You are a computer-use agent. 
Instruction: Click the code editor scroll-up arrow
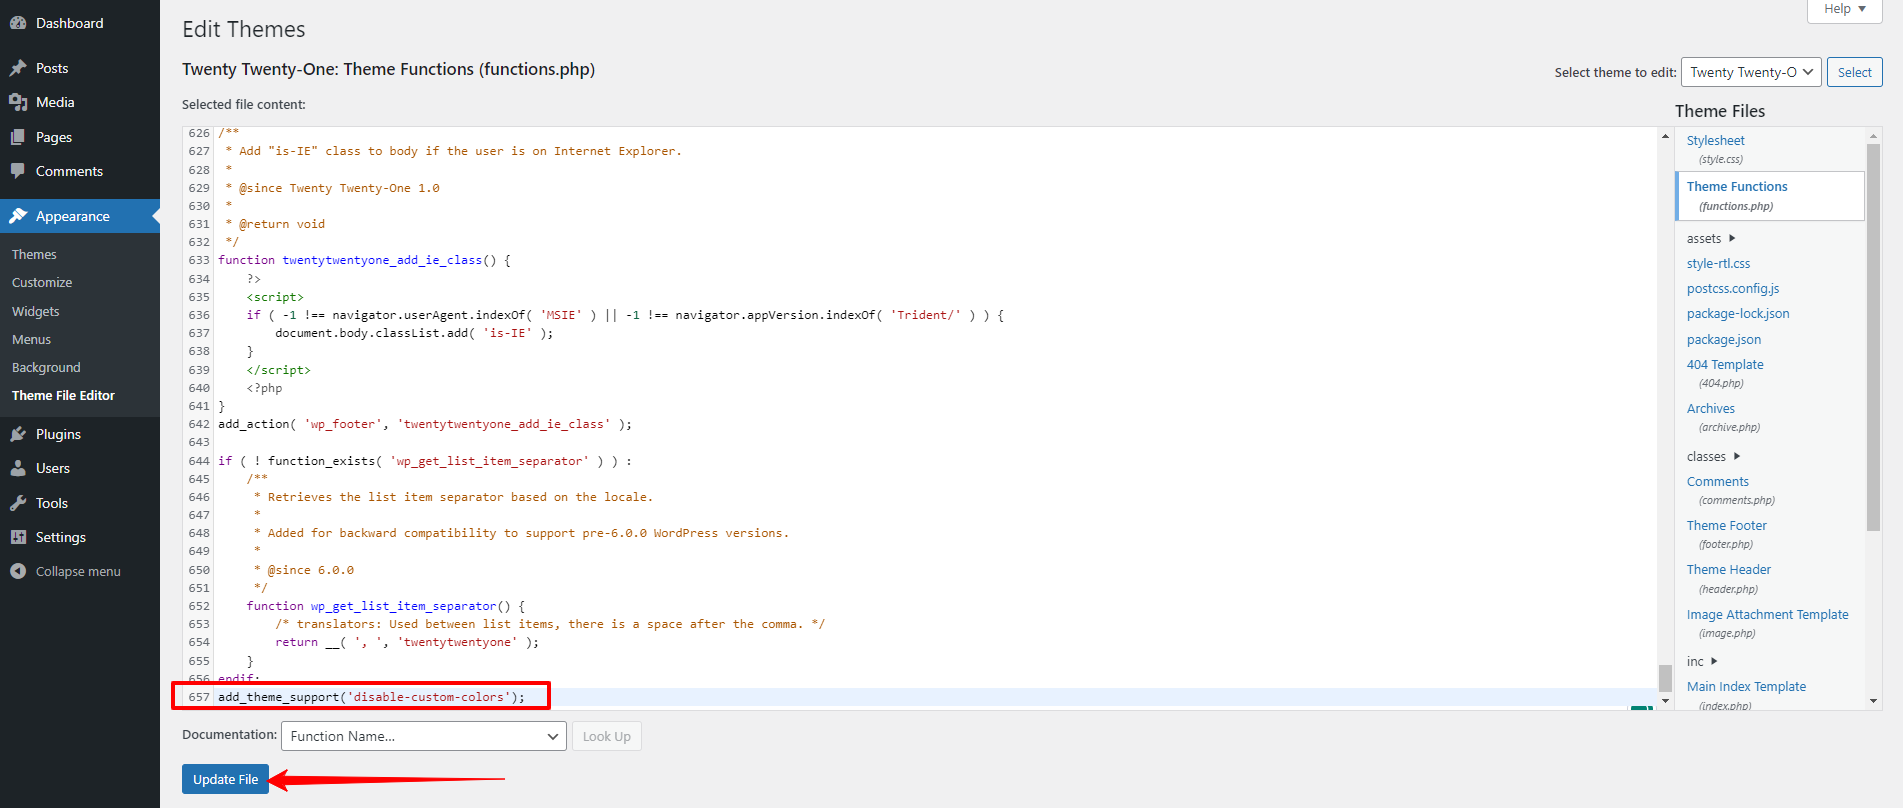pyautogui.click(x=1665, y=136)
